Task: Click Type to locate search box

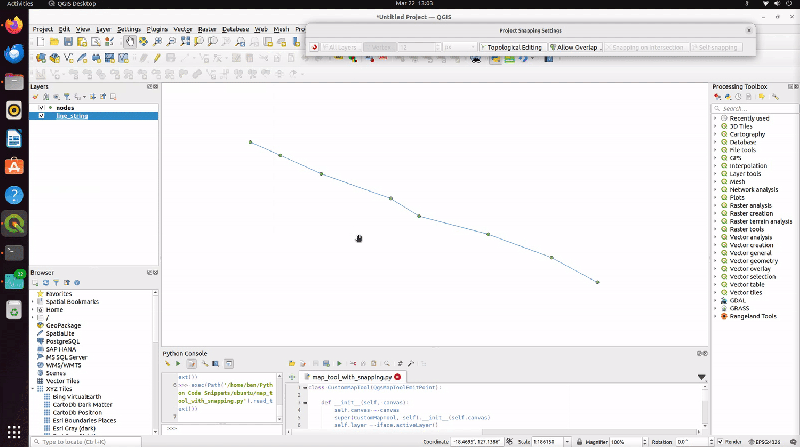Action: click(86, 442)
